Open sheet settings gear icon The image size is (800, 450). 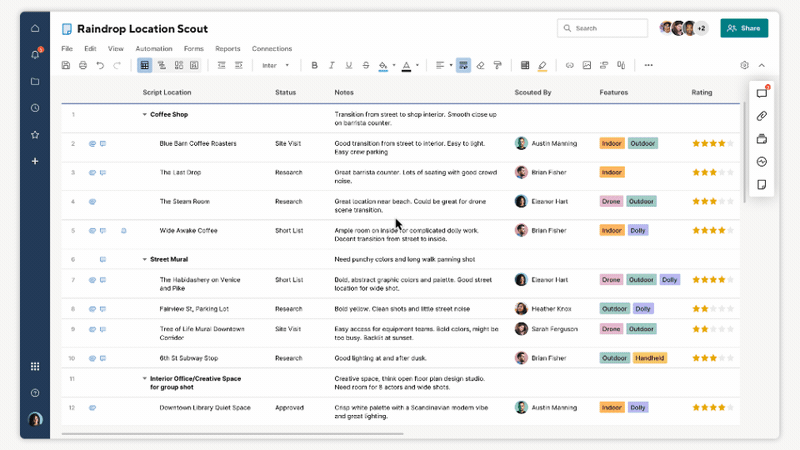(744, 65)
